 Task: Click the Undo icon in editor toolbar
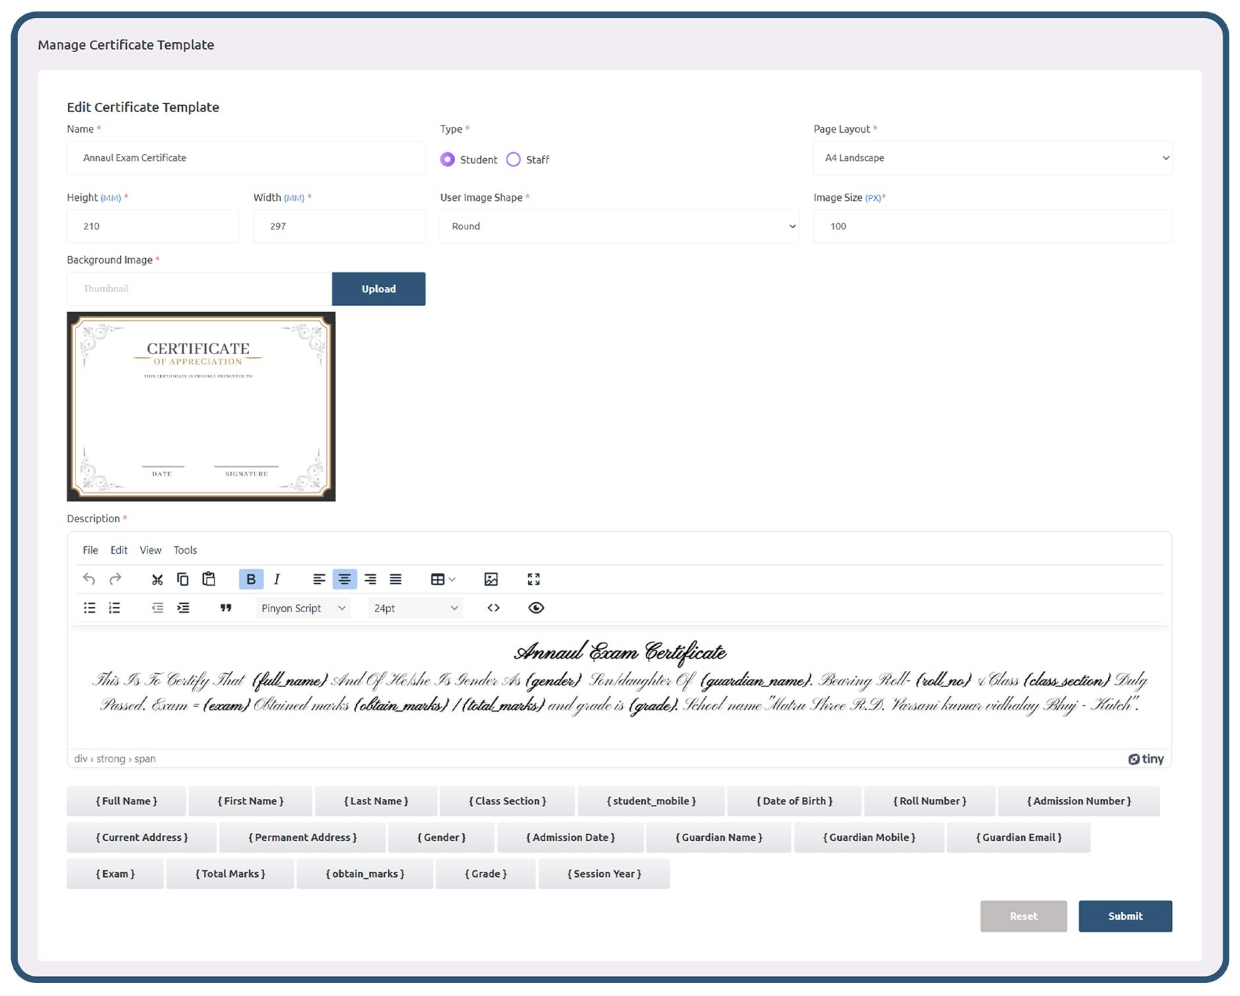tap(89, 579)
